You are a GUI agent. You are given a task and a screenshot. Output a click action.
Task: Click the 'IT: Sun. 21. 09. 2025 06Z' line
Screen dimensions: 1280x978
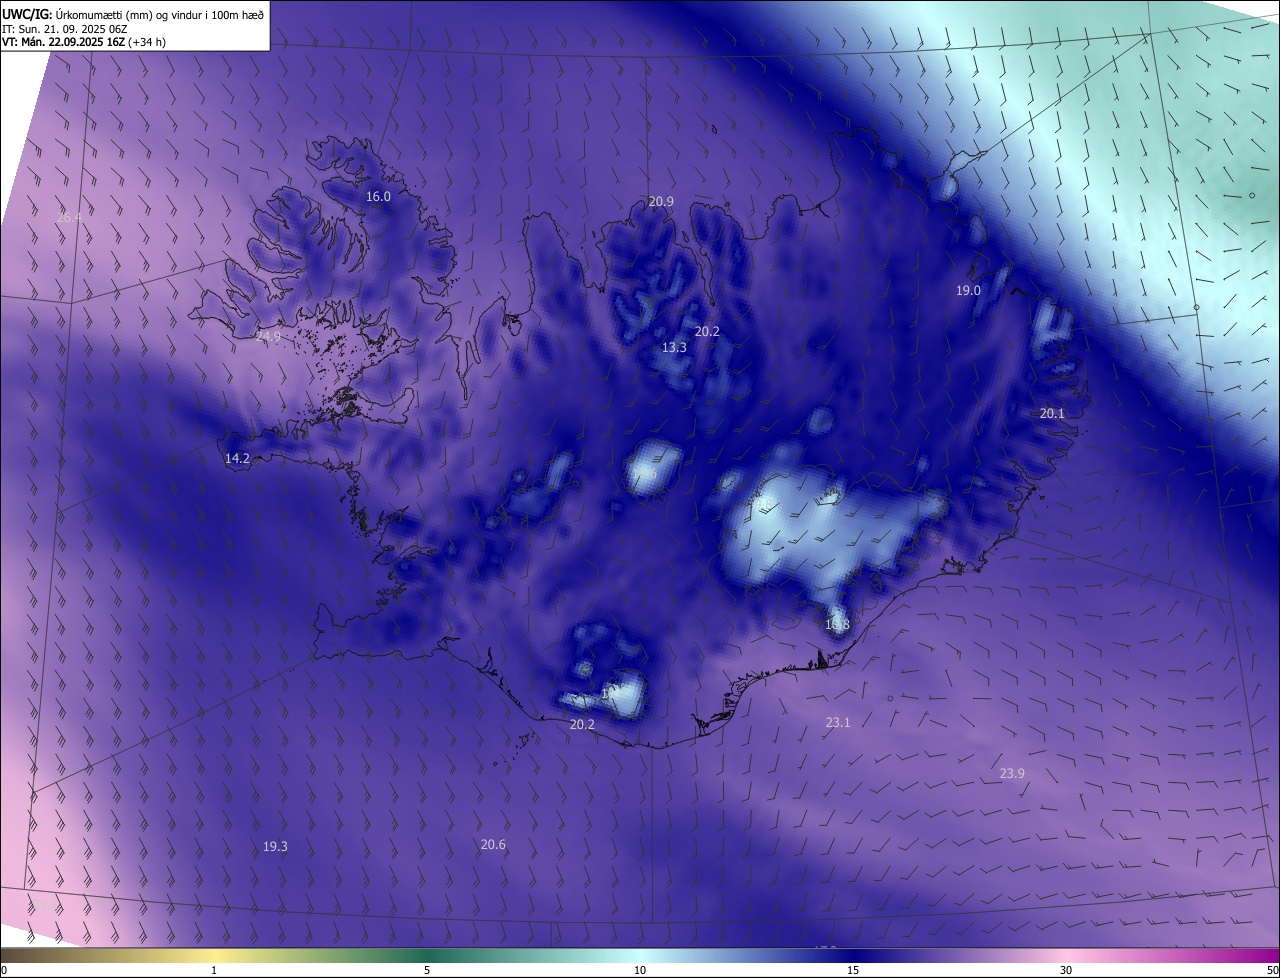pyautogui.click(x=64, y=29)
